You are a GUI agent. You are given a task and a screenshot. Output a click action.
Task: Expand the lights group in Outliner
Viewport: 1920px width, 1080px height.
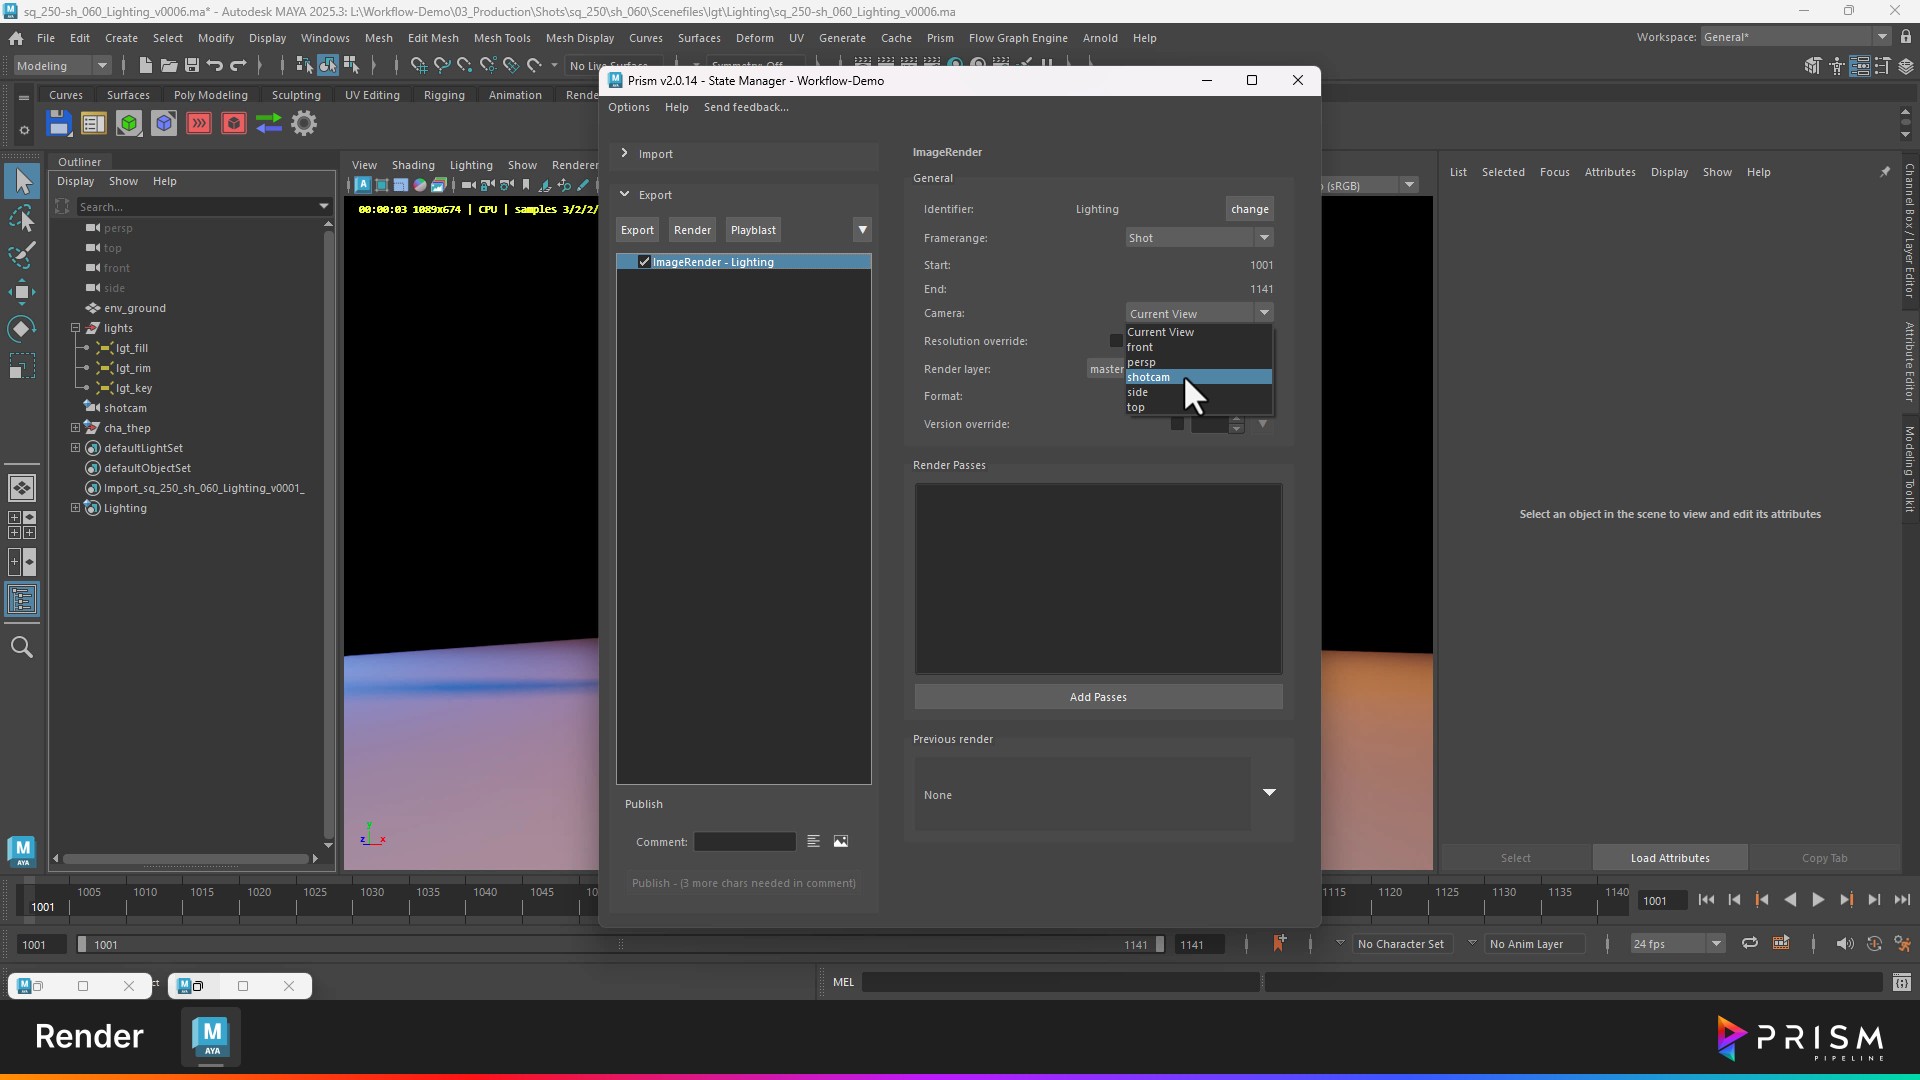click(75, 328)
